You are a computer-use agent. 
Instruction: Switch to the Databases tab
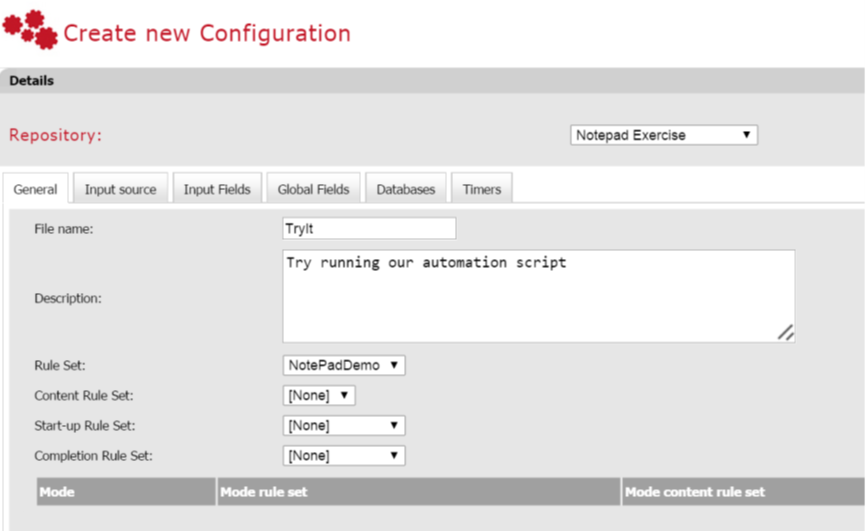pyautogui.click(x=405, y=189)
